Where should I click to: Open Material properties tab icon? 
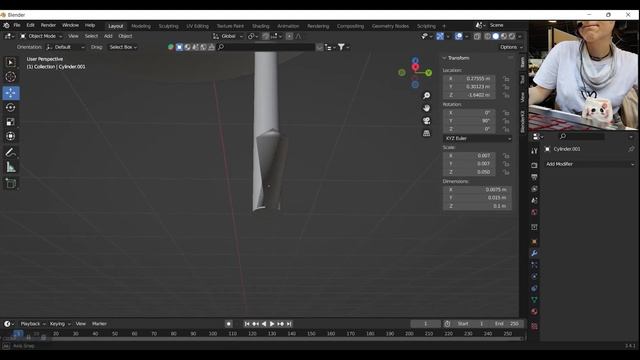pos(534,311)
